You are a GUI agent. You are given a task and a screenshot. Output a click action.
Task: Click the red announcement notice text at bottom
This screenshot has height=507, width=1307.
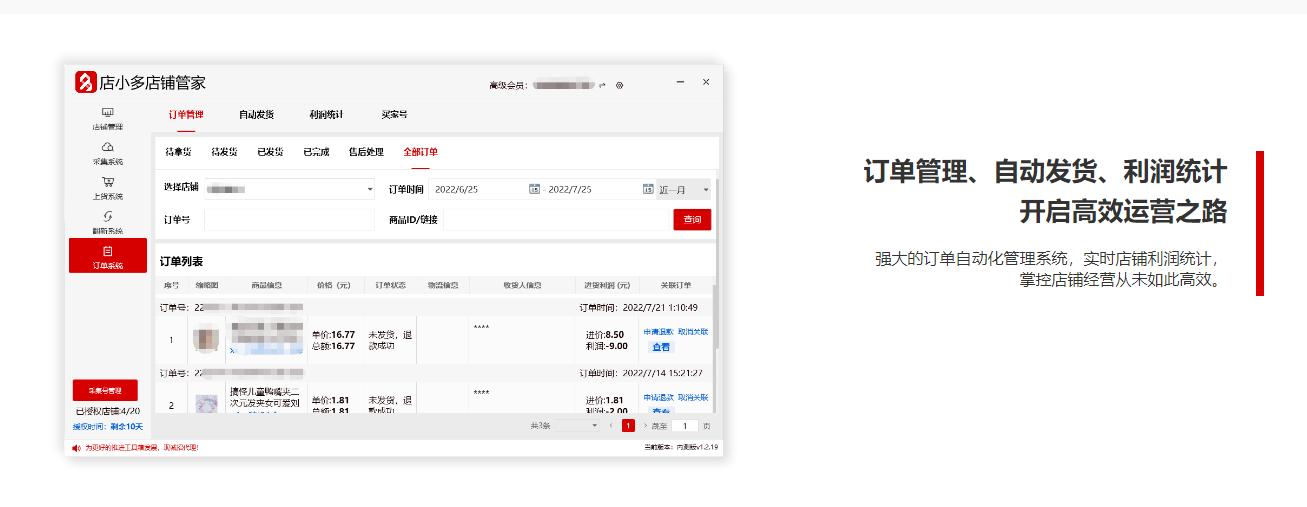pyautogui.click(x=141, y=447)
